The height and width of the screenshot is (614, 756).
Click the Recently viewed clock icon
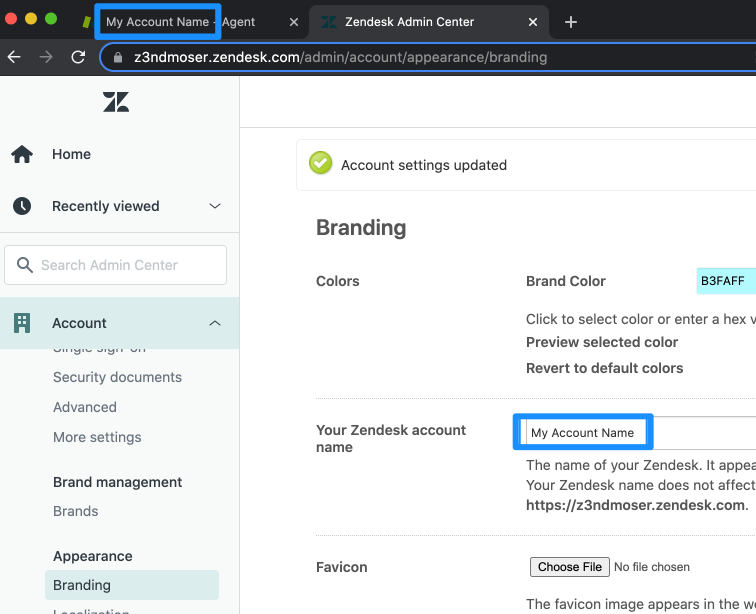(x=22, y=206)
